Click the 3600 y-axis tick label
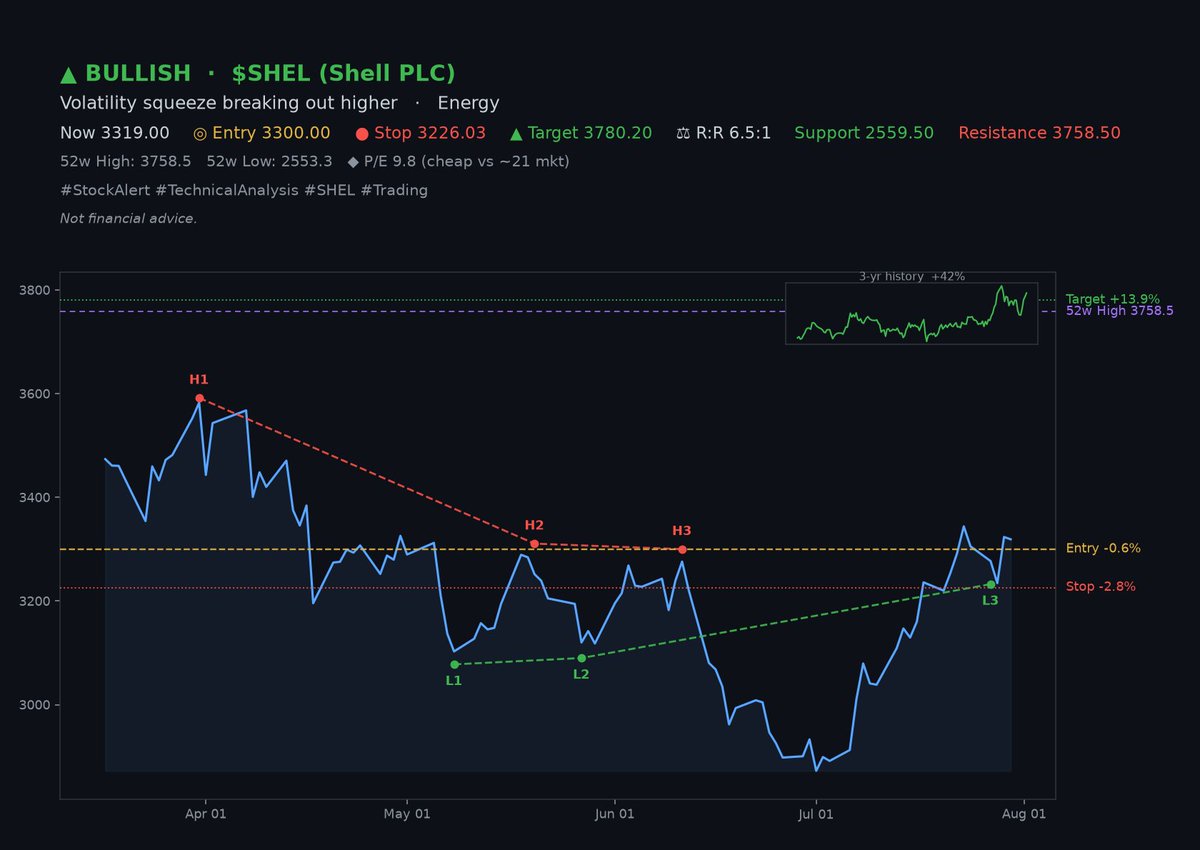This screenshot has height=850, width=1200. (35, 394)
